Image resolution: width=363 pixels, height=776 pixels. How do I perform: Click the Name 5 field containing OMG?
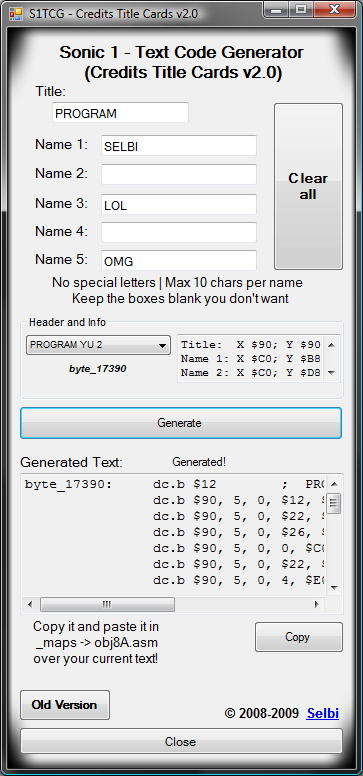179,260
